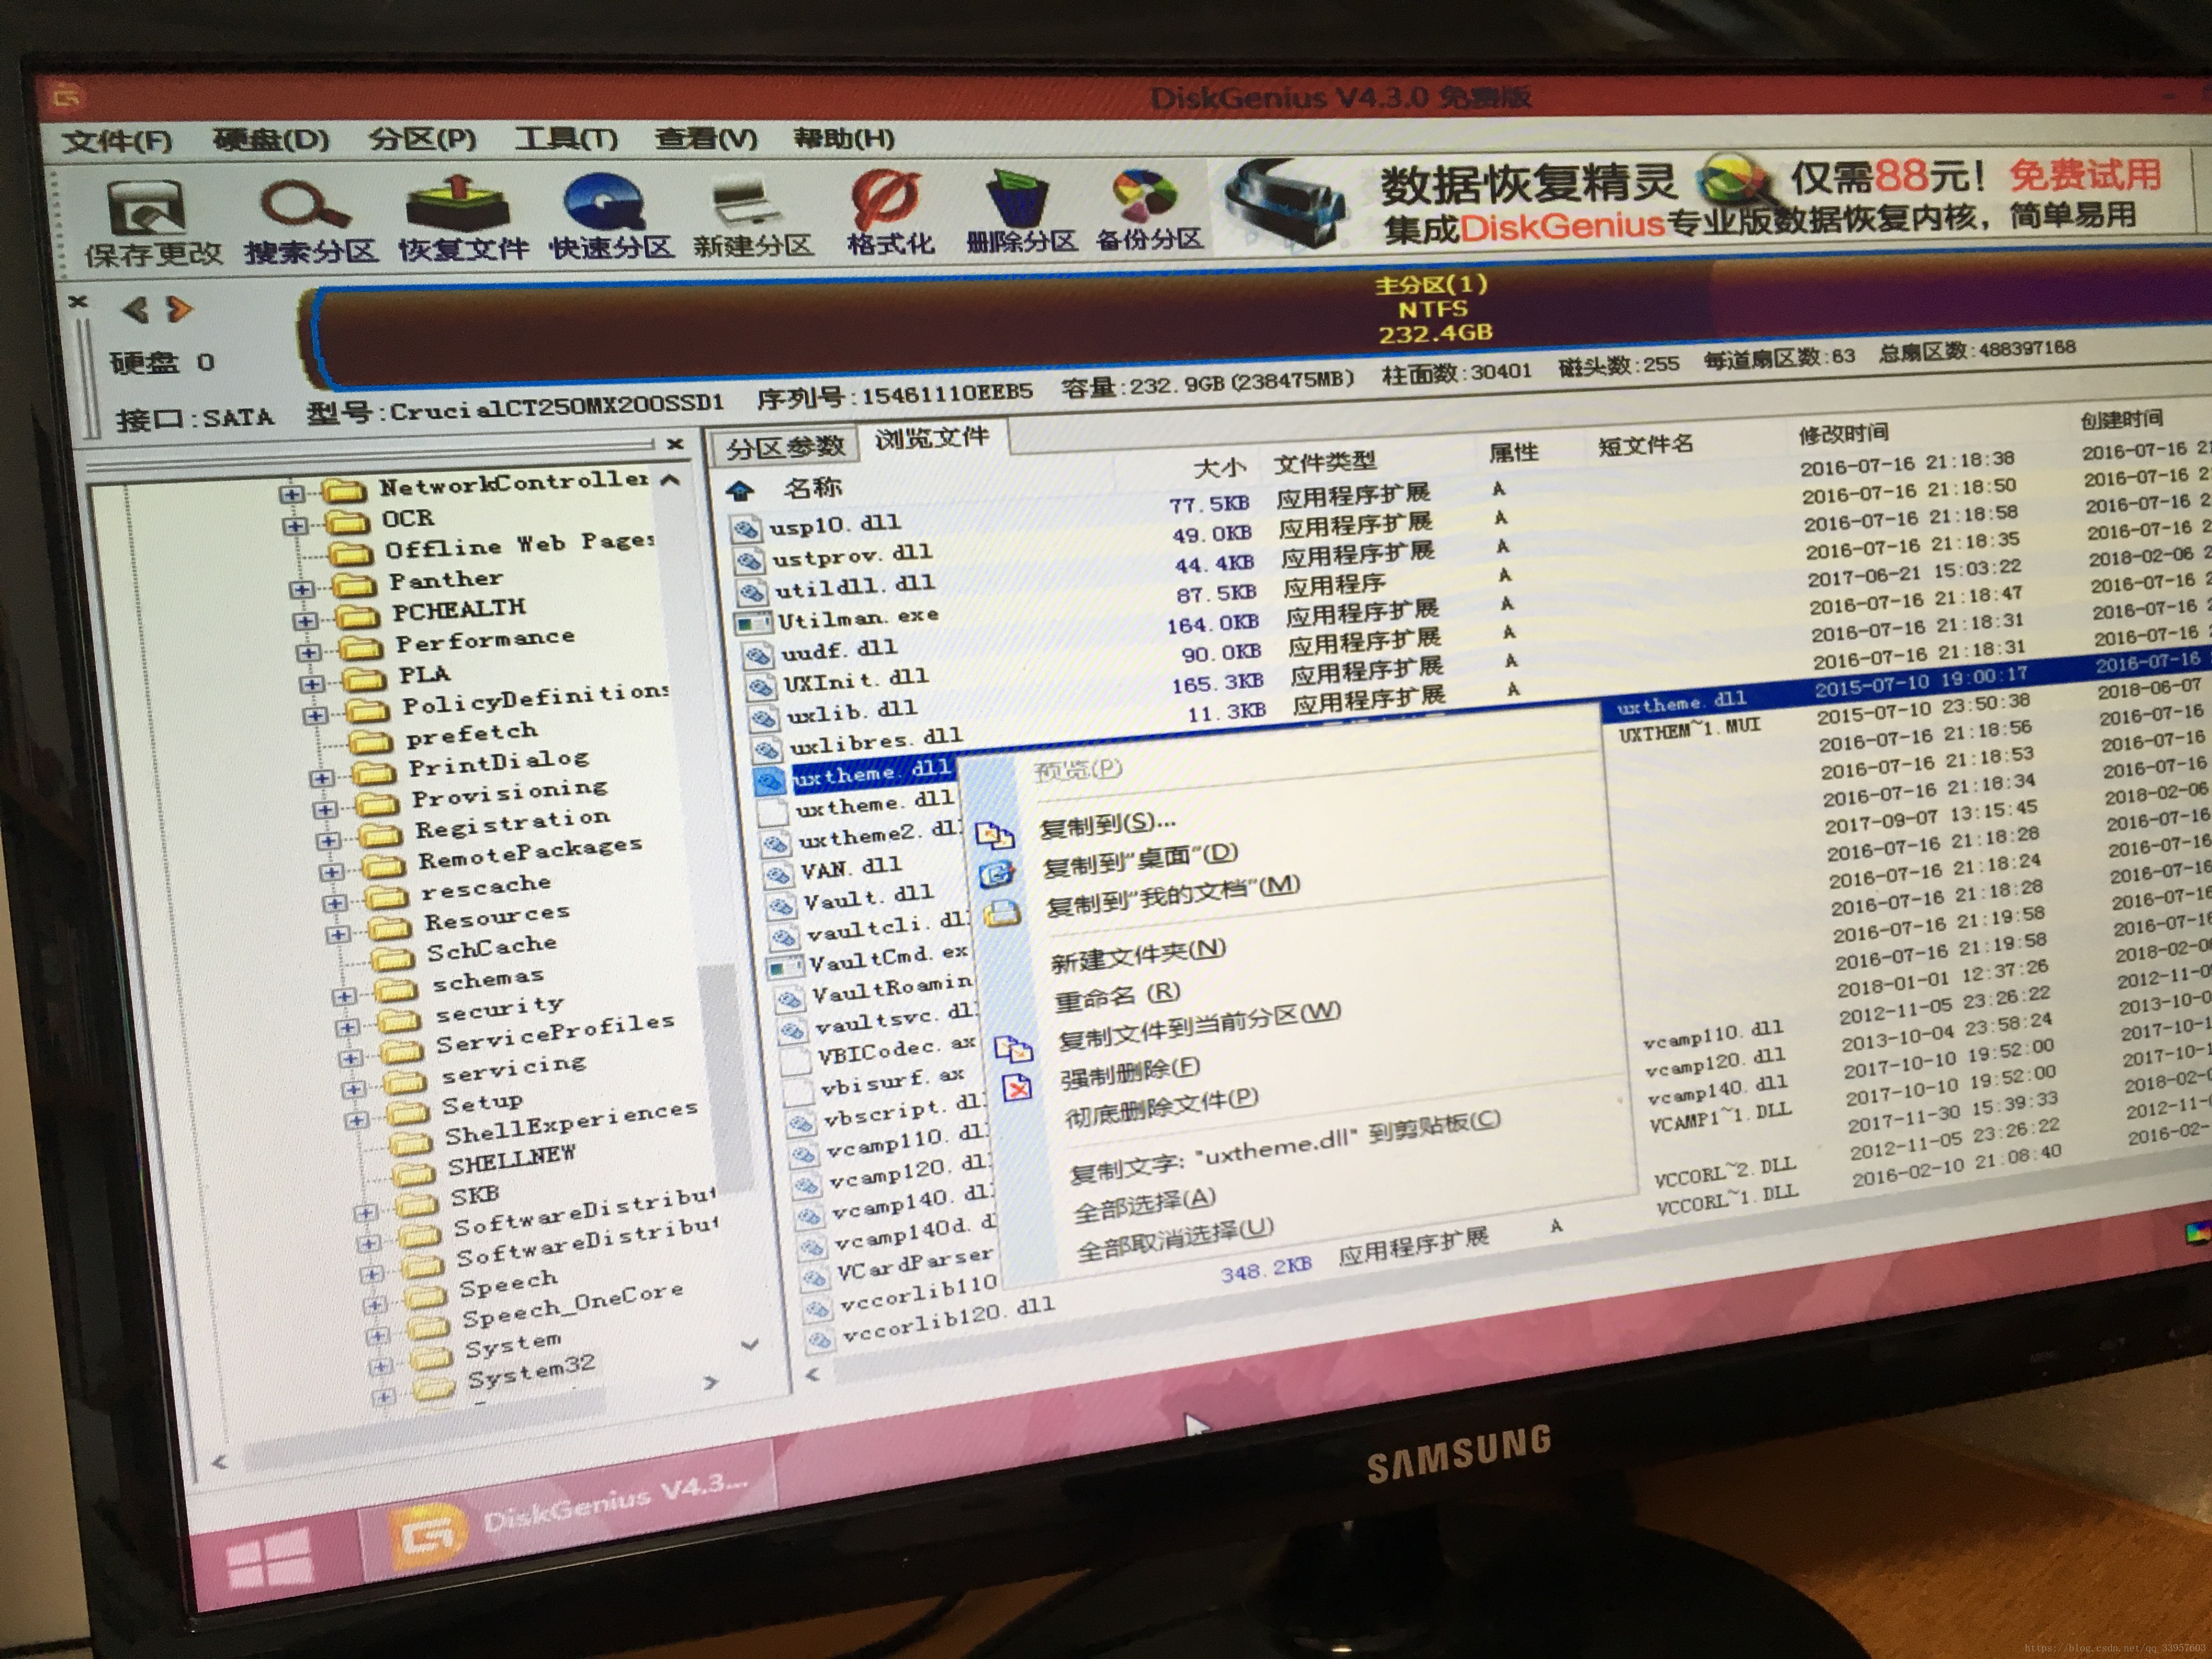The image size is (2212, 1659).
Task: Click the VaultCmd.exe application icon
Action: coord(786,967)
